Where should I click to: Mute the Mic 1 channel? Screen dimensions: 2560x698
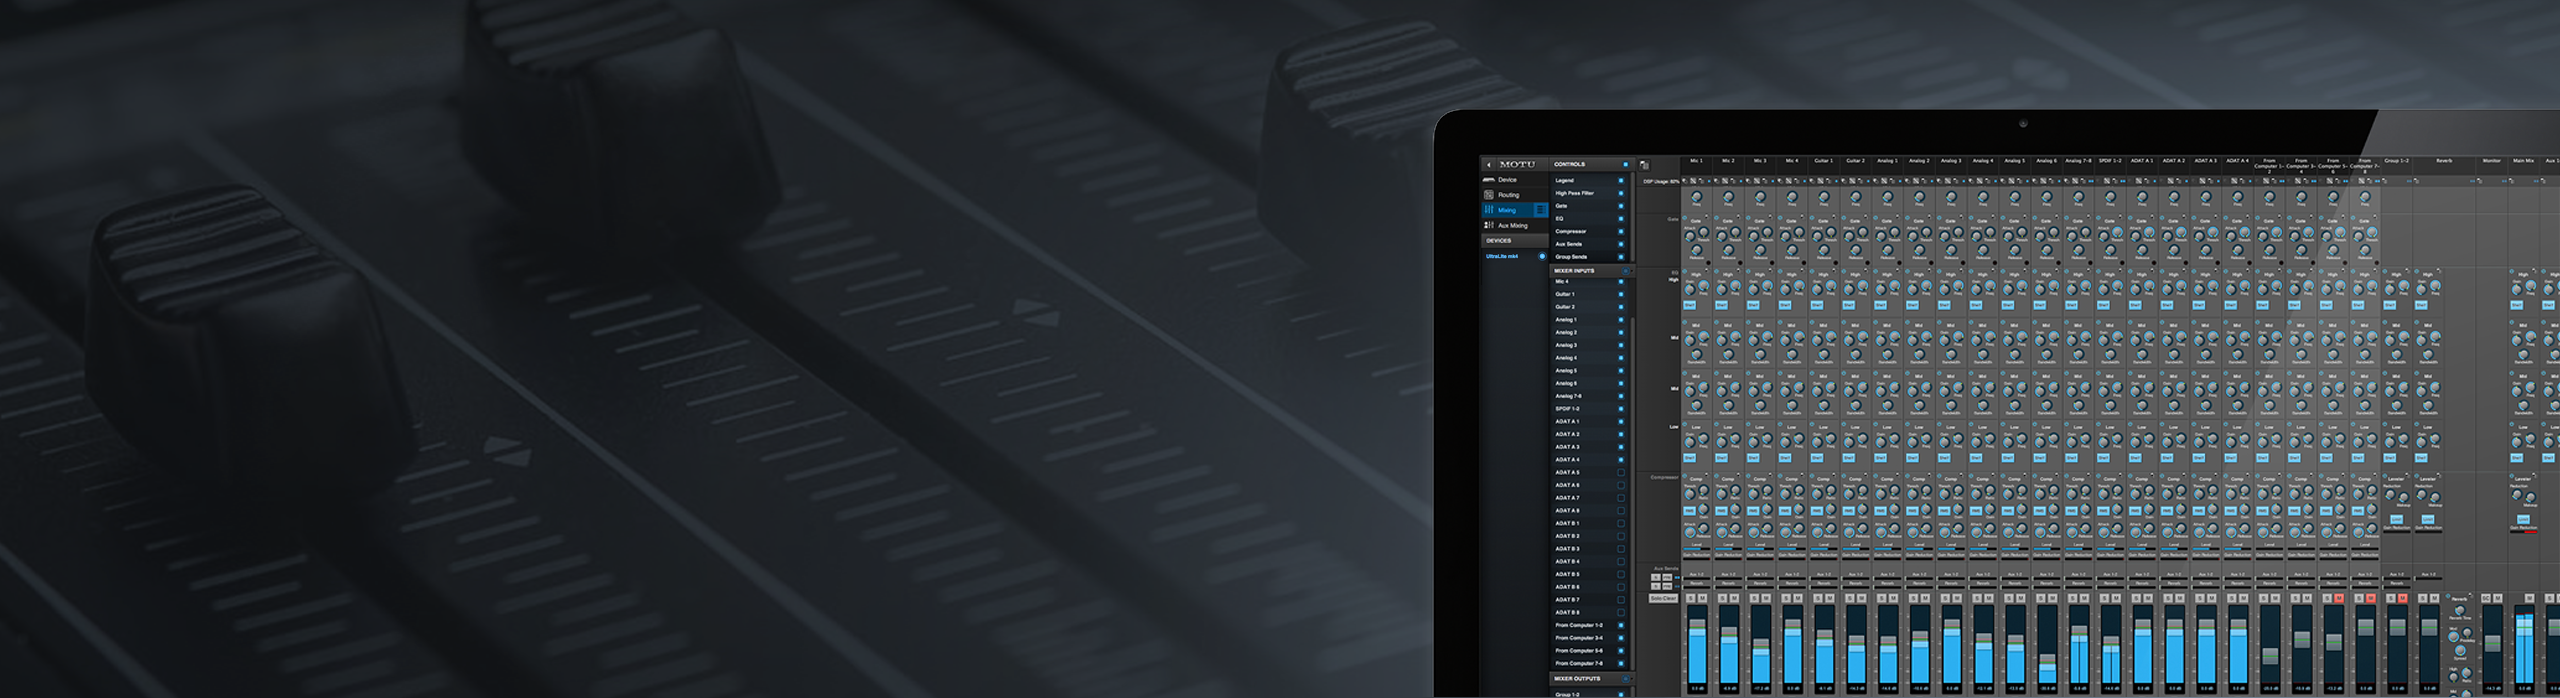(x=1703, y=598)
